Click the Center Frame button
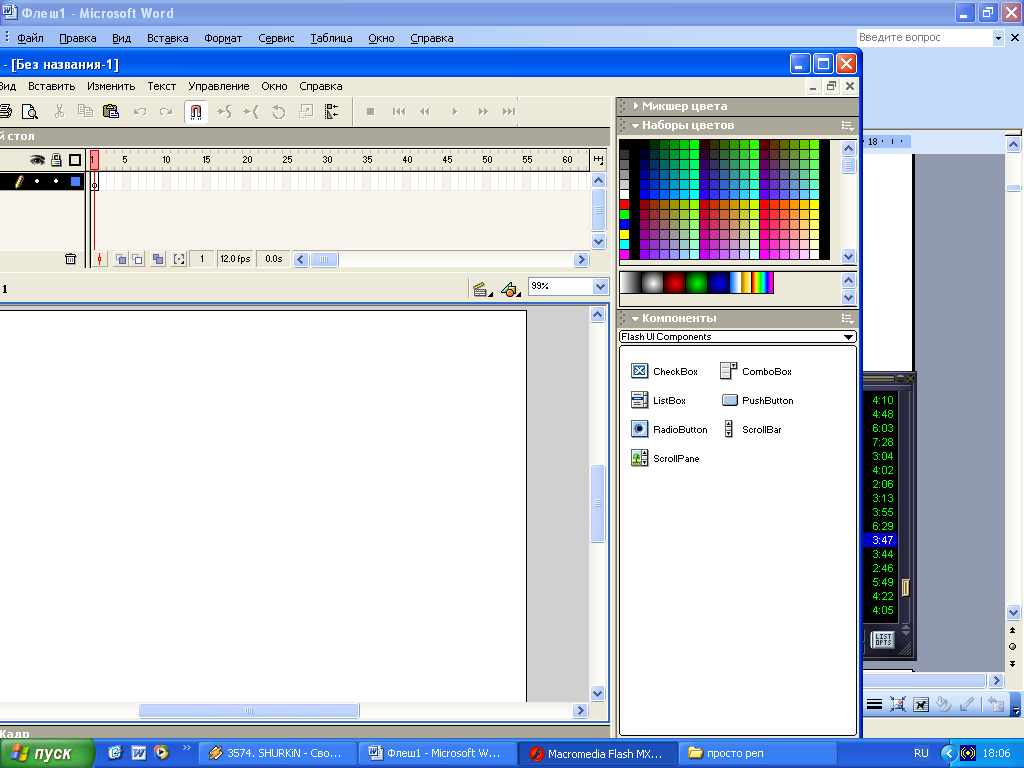Screen dimensions: 1024x768 (99, 259)
